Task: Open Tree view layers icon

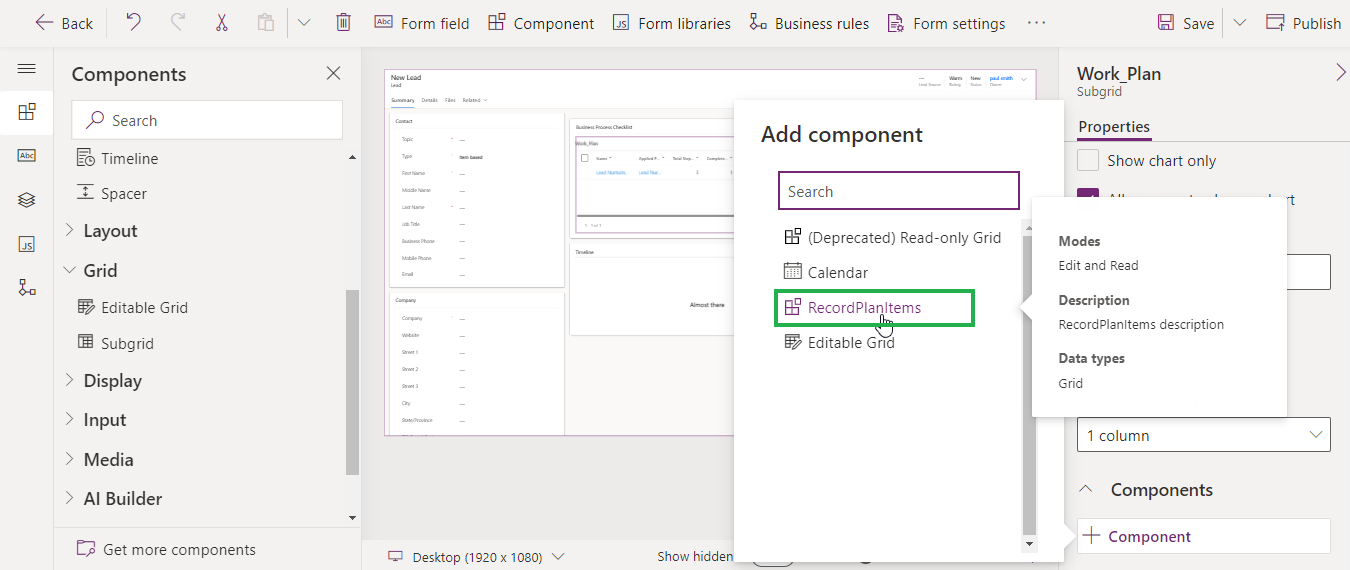Action: coord(27,200)
